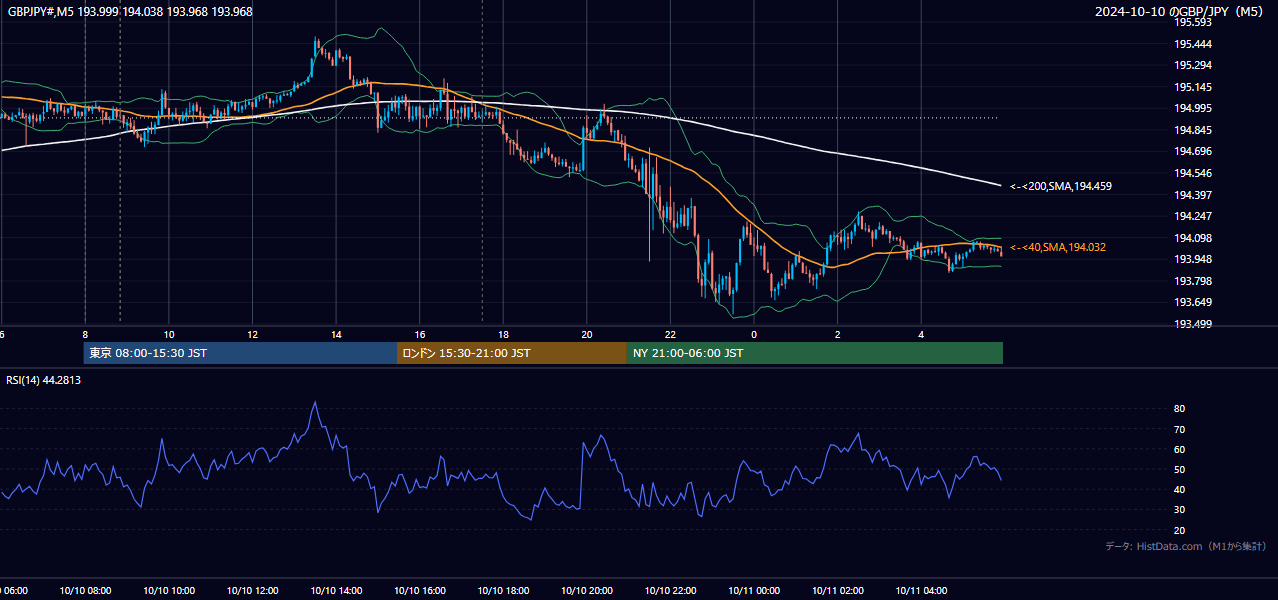
Task: Click price axis label 193.649
Action: click(x=1193, y=302)
